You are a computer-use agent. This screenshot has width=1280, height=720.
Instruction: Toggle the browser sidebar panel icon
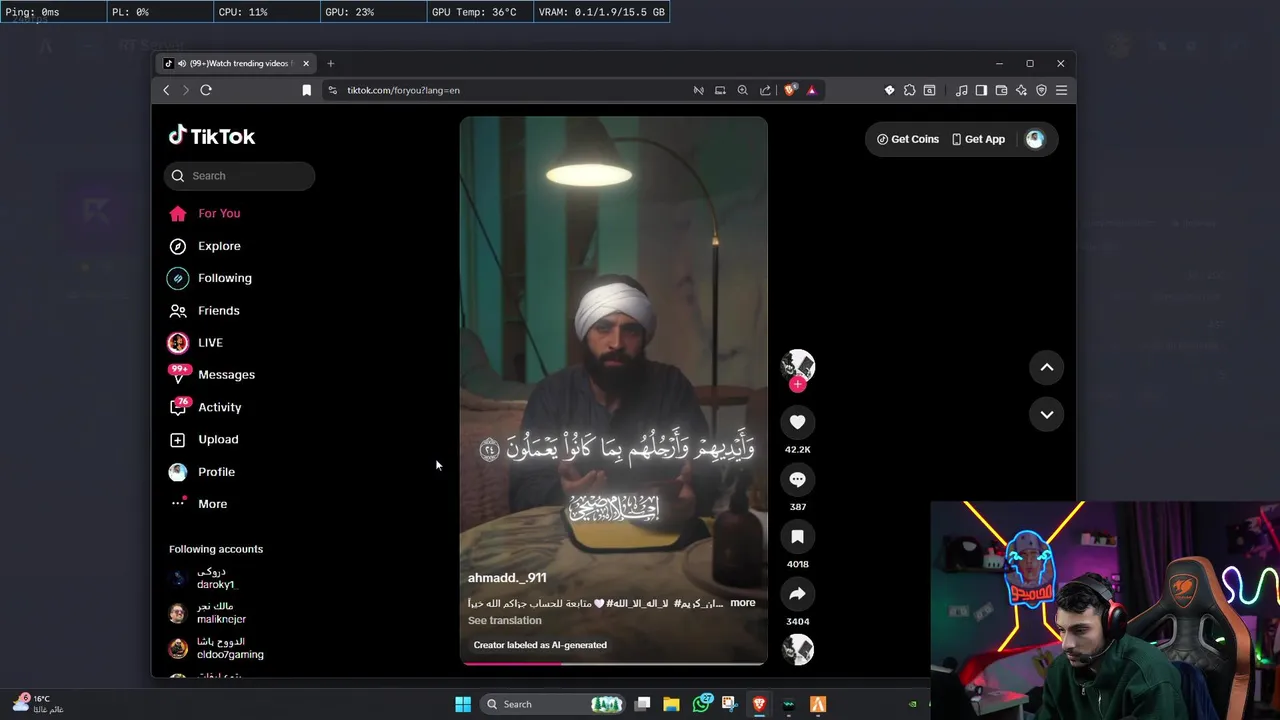[981, 90]
